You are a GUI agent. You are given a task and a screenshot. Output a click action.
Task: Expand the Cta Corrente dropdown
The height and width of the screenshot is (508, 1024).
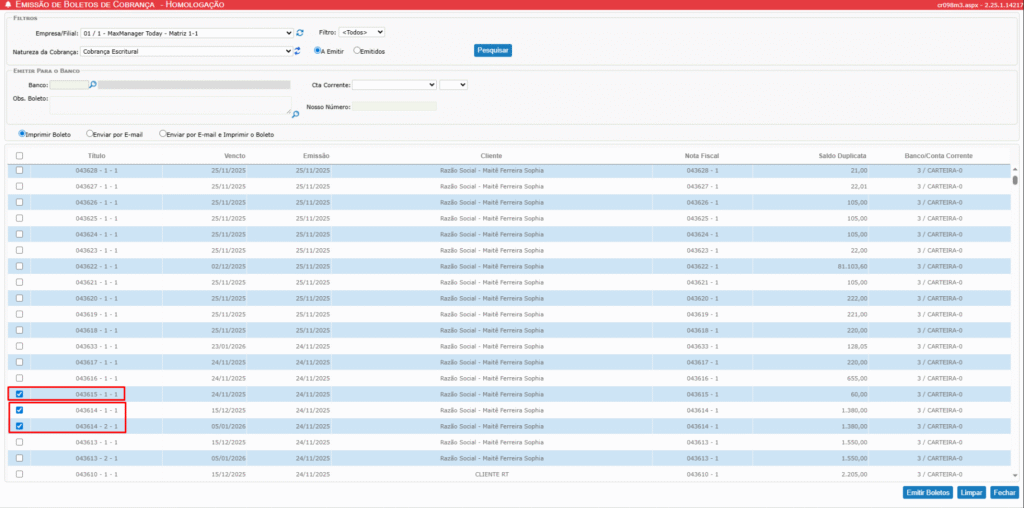394,85
